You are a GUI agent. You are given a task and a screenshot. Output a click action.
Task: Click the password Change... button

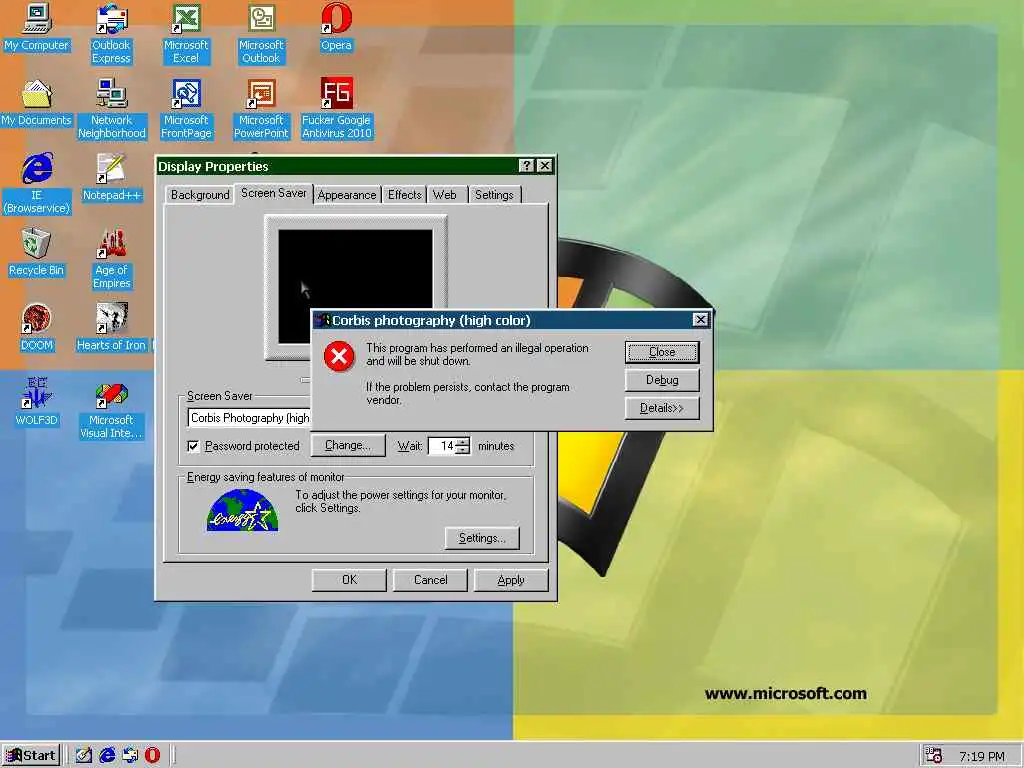click(347, 445)
